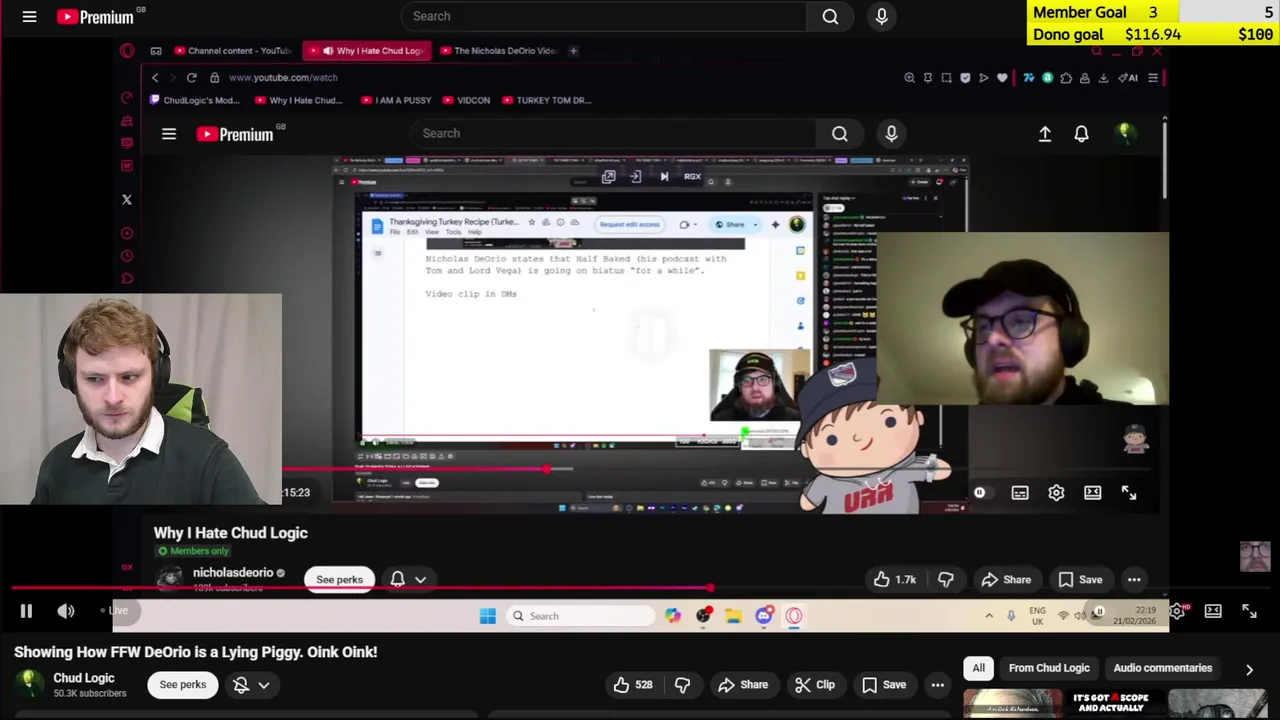Open more actions for nicholasdeorio video
1280x720 pixels.
1134,580
